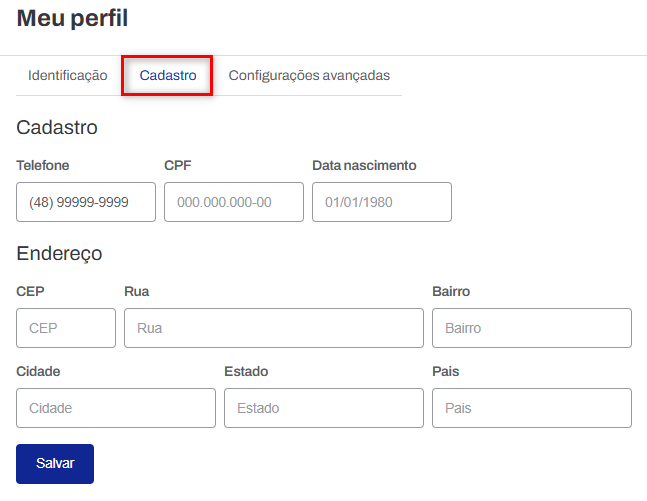This screenshot has width=647, height=501.
Task: Click the Cadastro section heading
Action: point(57,127)
